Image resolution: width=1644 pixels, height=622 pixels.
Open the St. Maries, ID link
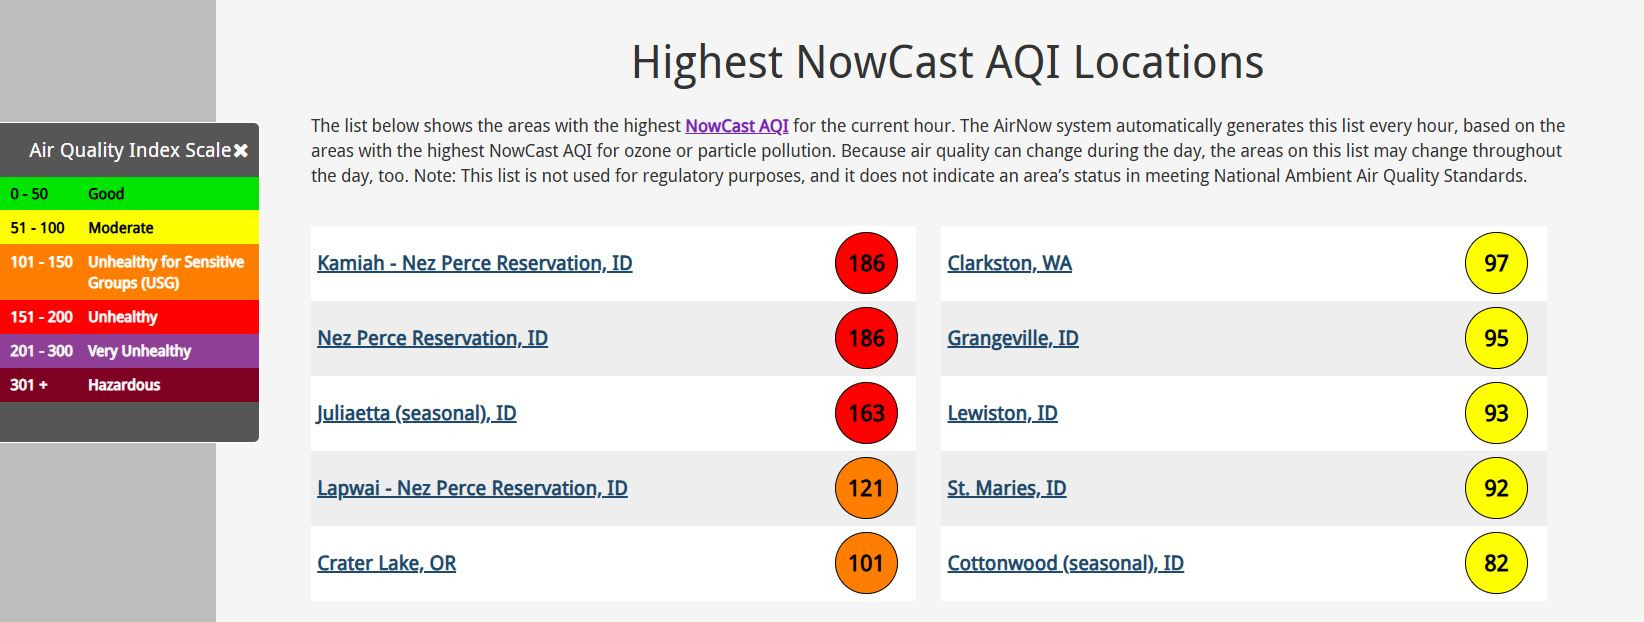tap(1007, 488)
